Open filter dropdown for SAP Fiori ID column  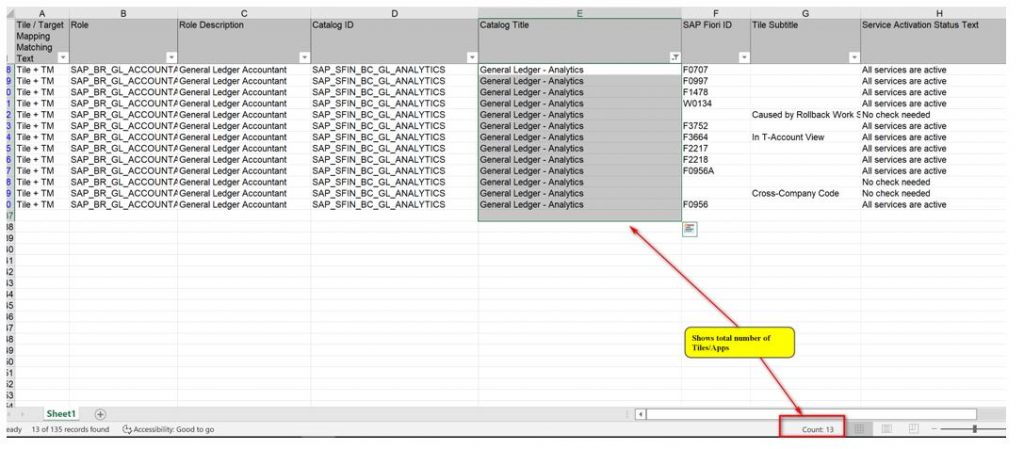[744, 57]
